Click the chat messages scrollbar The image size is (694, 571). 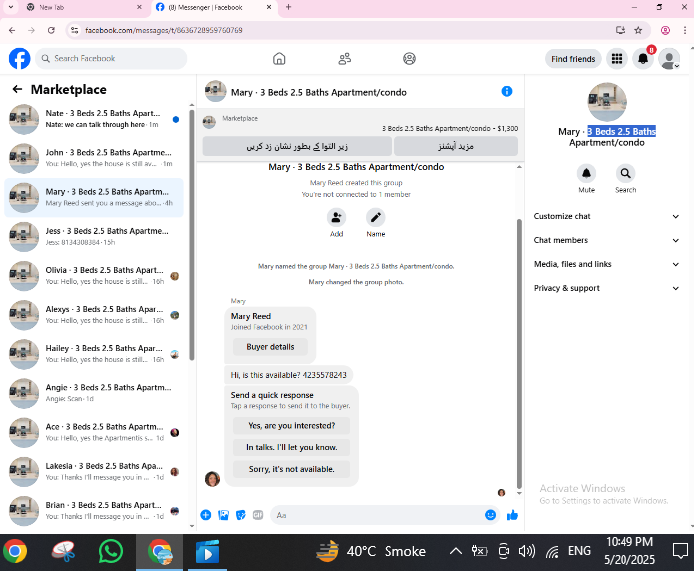pos(519,354)
